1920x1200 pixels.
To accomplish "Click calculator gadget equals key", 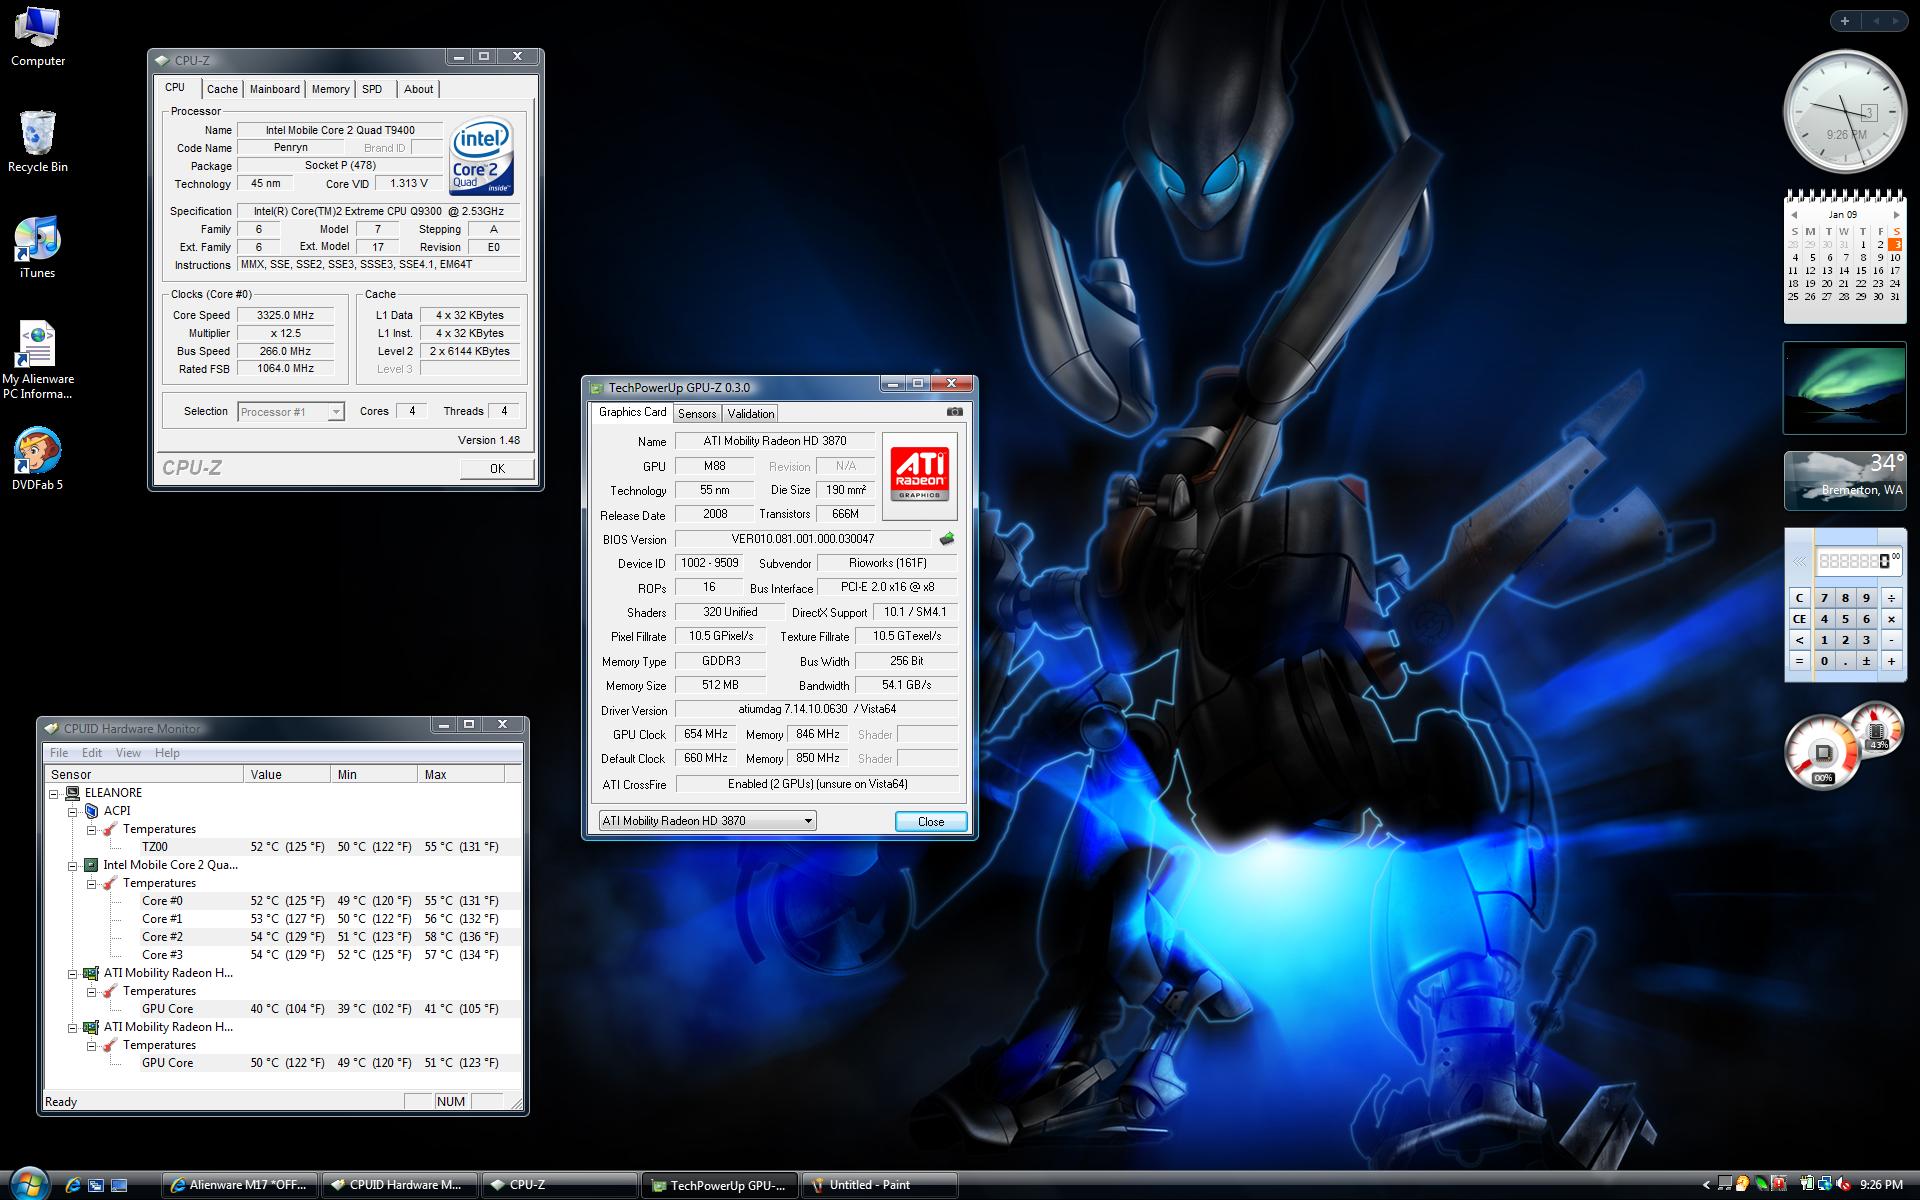I will (x=1799, y=661).
